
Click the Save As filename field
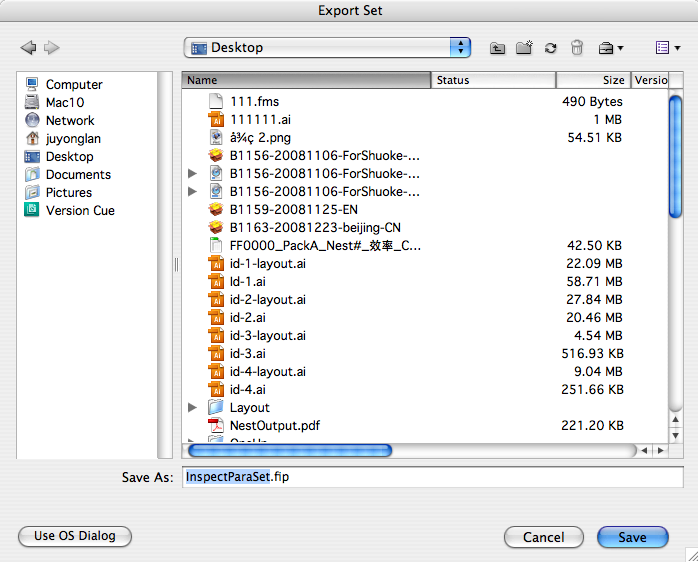pyautogui.click(x=432, y=478)
